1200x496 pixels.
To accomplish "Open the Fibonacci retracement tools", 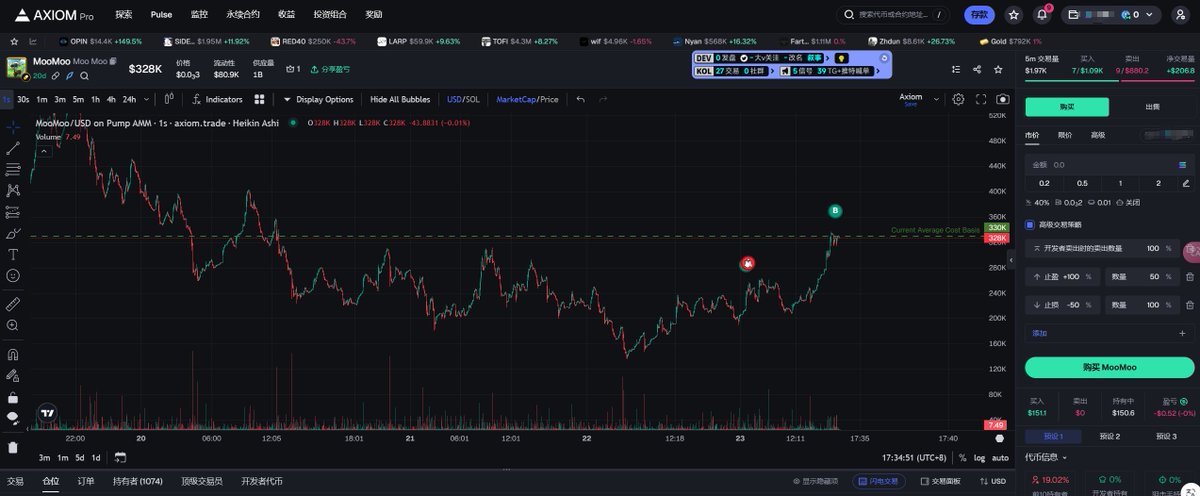I will [13, 169].
